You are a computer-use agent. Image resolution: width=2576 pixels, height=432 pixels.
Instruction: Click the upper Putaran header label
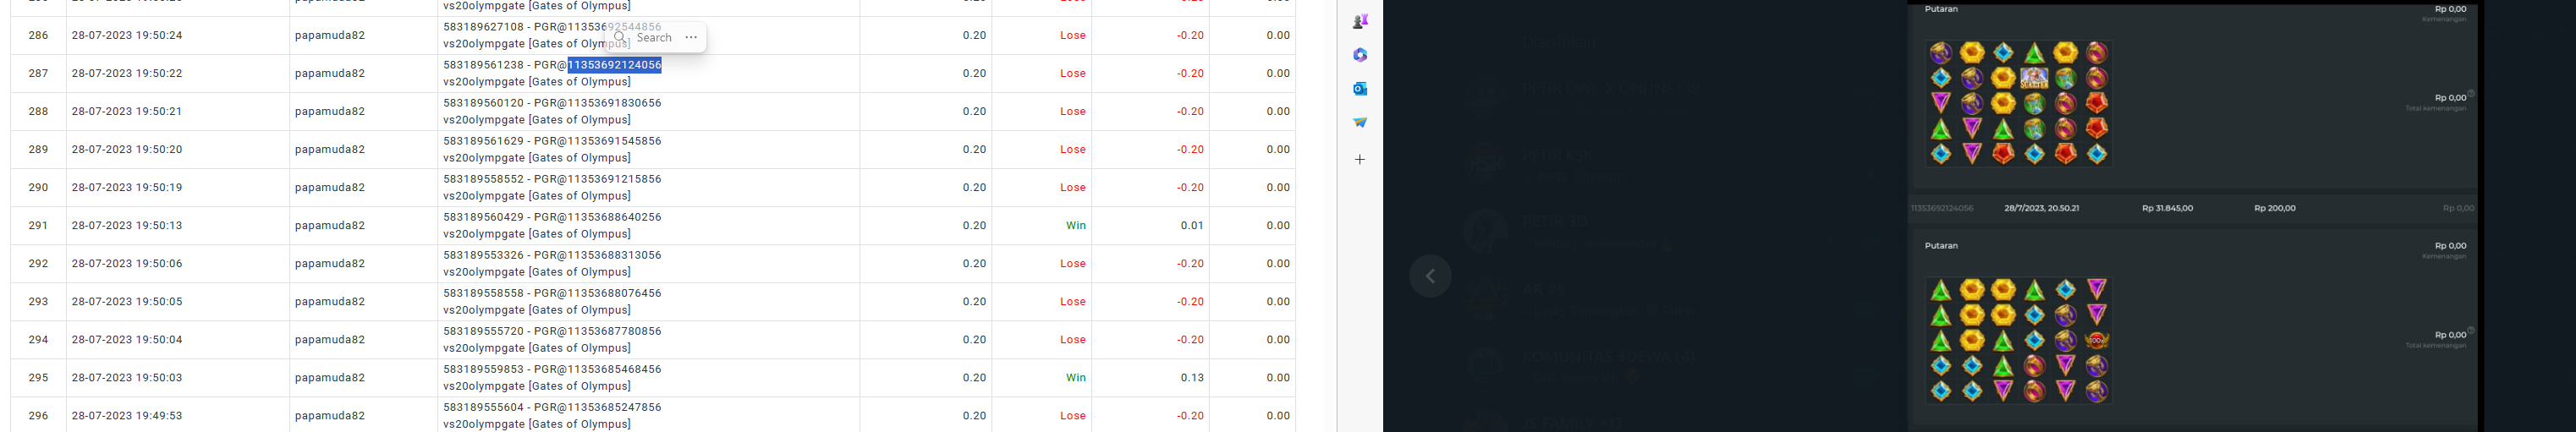tap(1941, 9)
